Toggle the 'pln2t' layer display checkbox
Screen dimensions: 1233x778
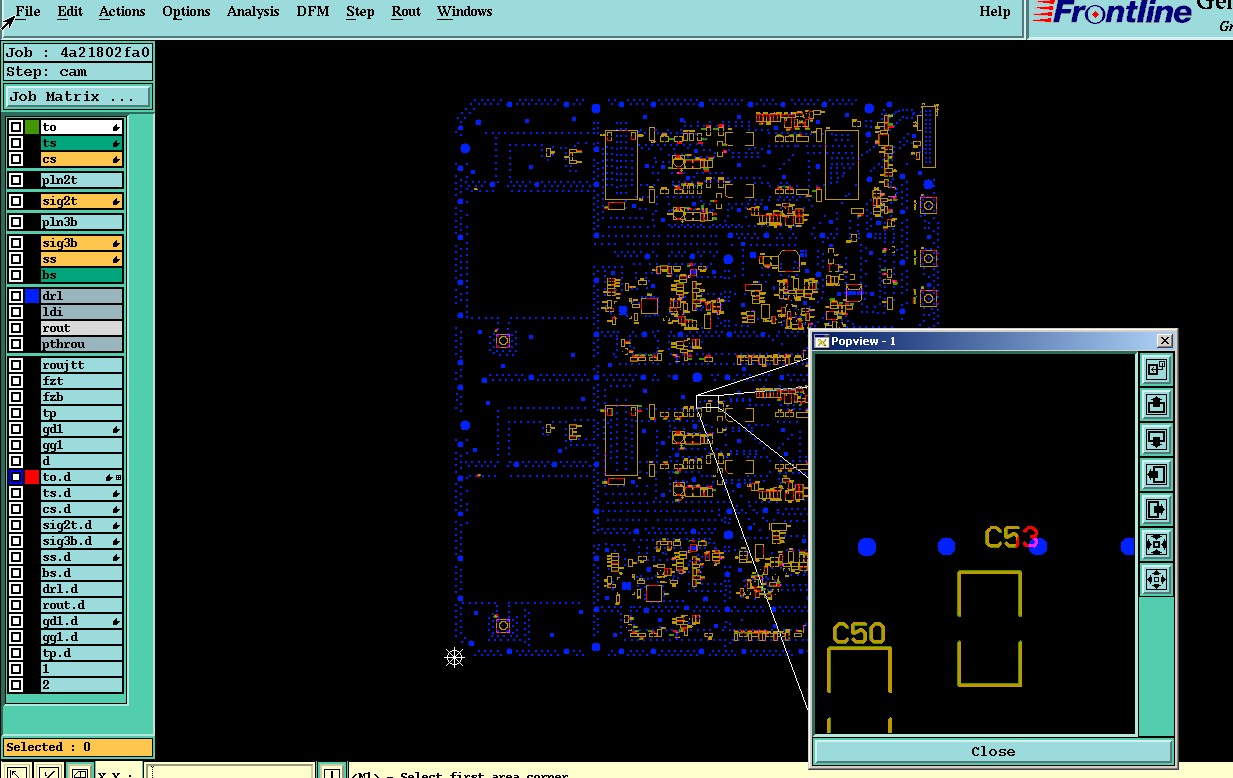[16, 180]
